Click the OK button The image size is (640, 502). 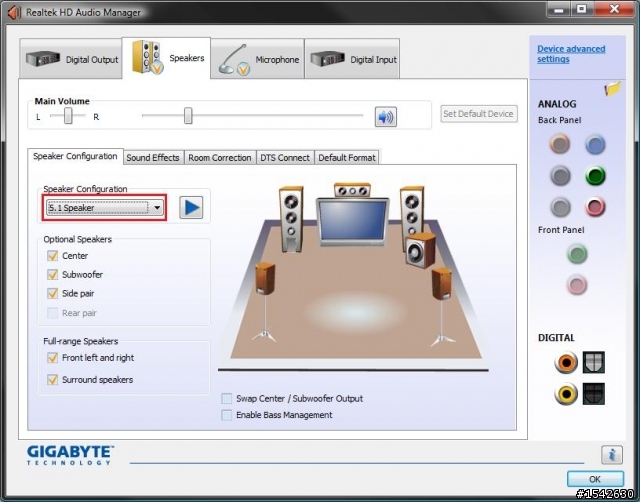tap(595, 479)
